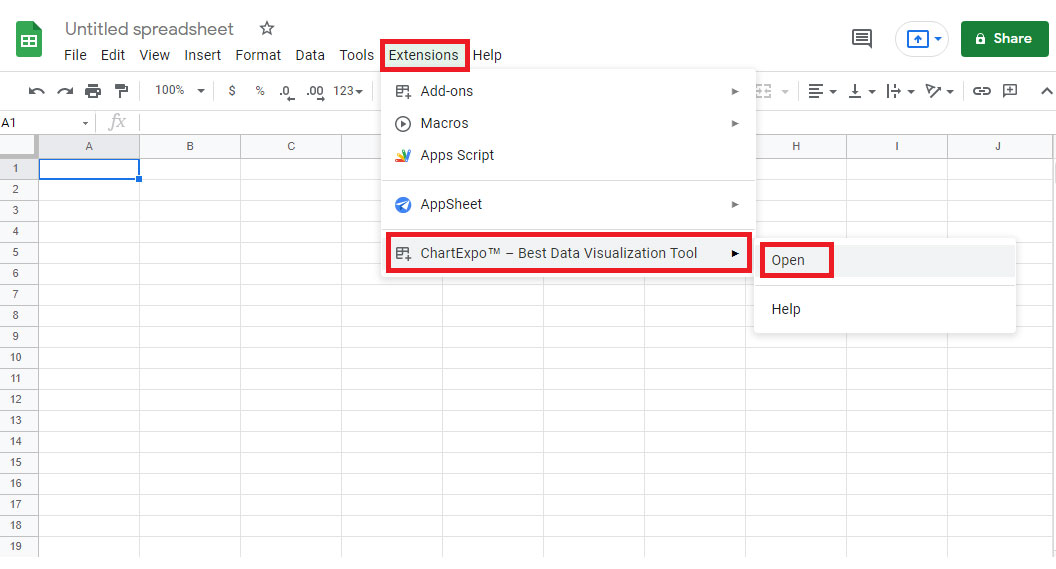Select the Paint format tool
Viewport: 1056px width, 569px height.
[121, 91]
